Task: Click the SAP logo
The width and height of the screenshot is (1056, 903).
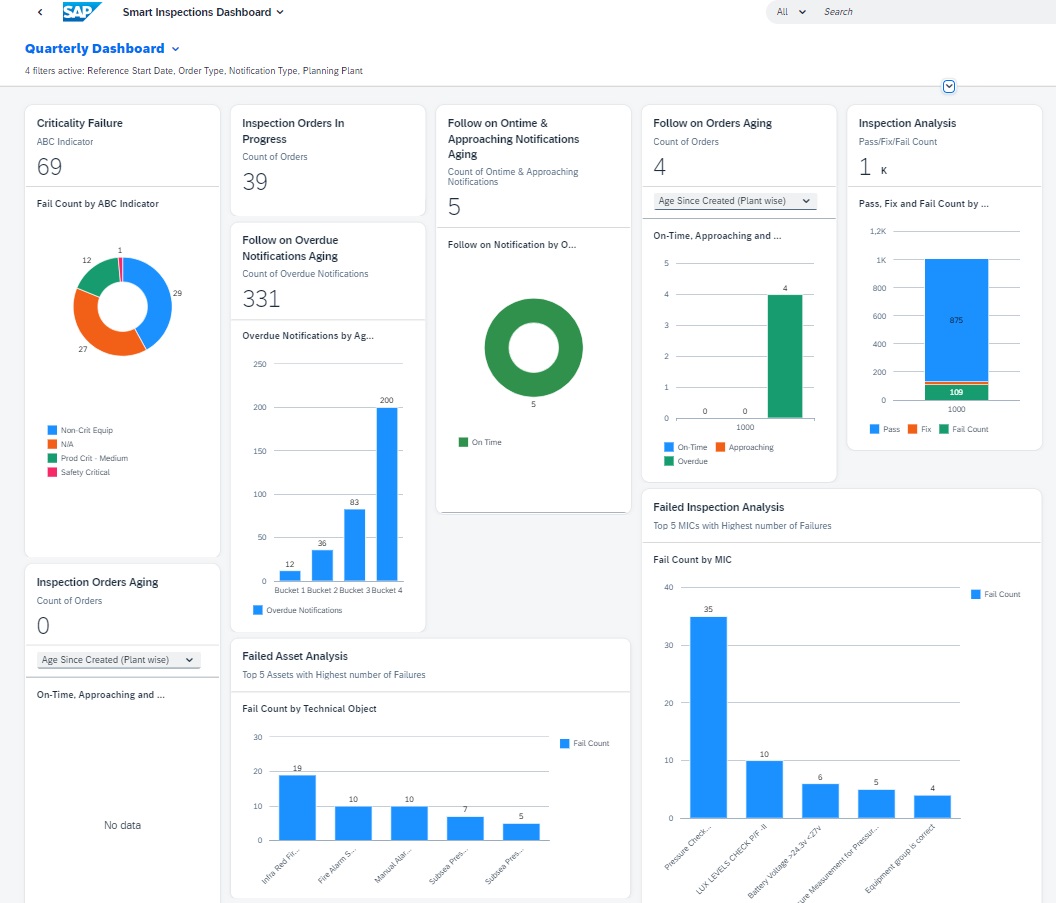Action: [x=81, y=11]
